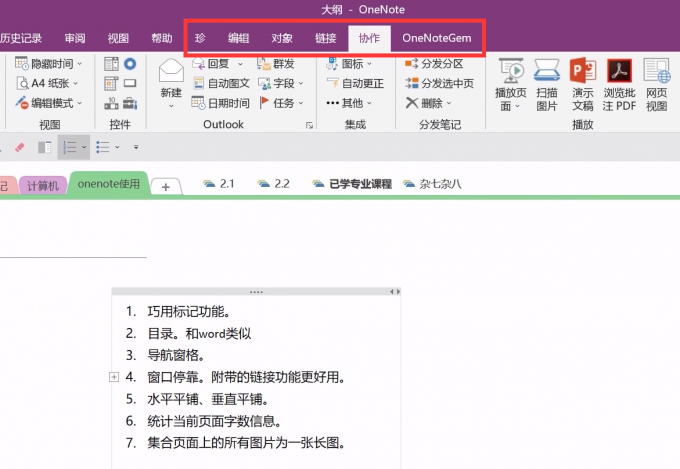The width and height of the screenshot is (680, 469).
Task: Open the numbered list style dropdown
Action: tap(84, 148)
